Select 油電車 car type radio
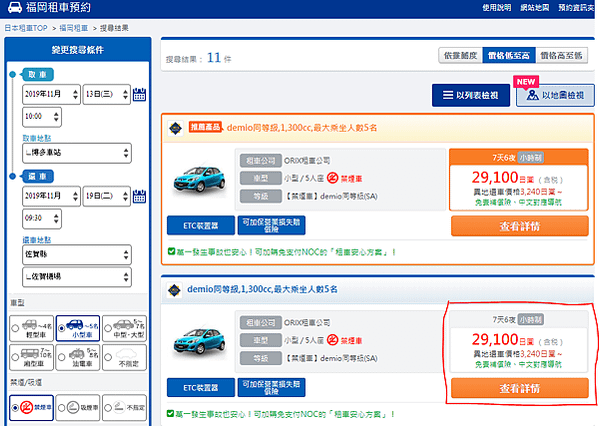Image resolution: width=599 pixels, height=426 pixels. pos(62,357)
